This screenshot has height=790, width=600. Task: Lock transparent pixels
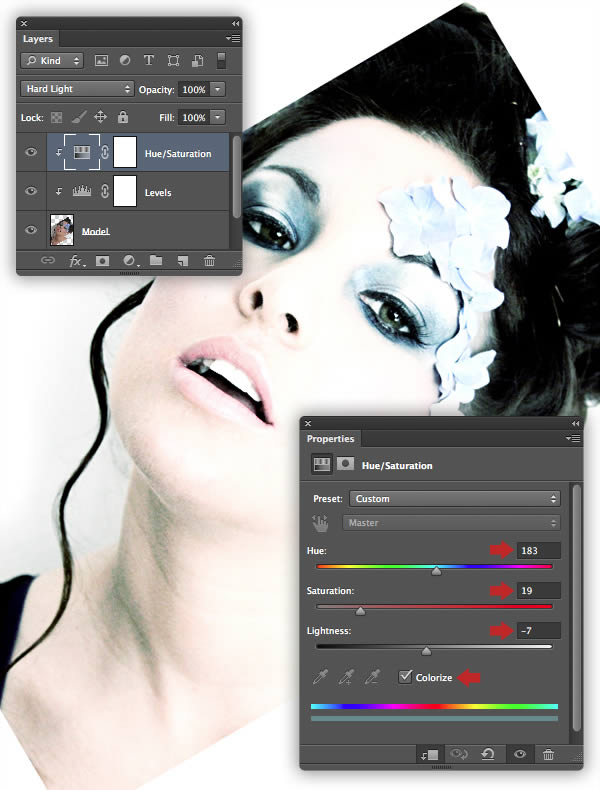tap(57, 117)
